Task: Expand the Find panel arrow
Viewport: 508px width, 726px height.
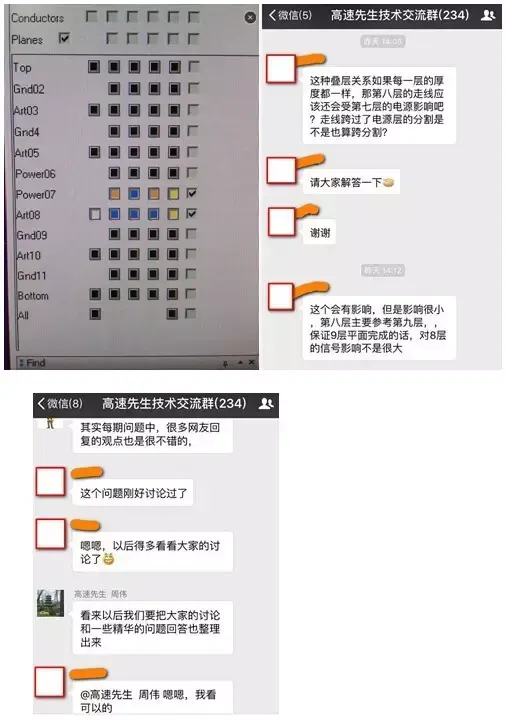Action: tap(240, 363)
